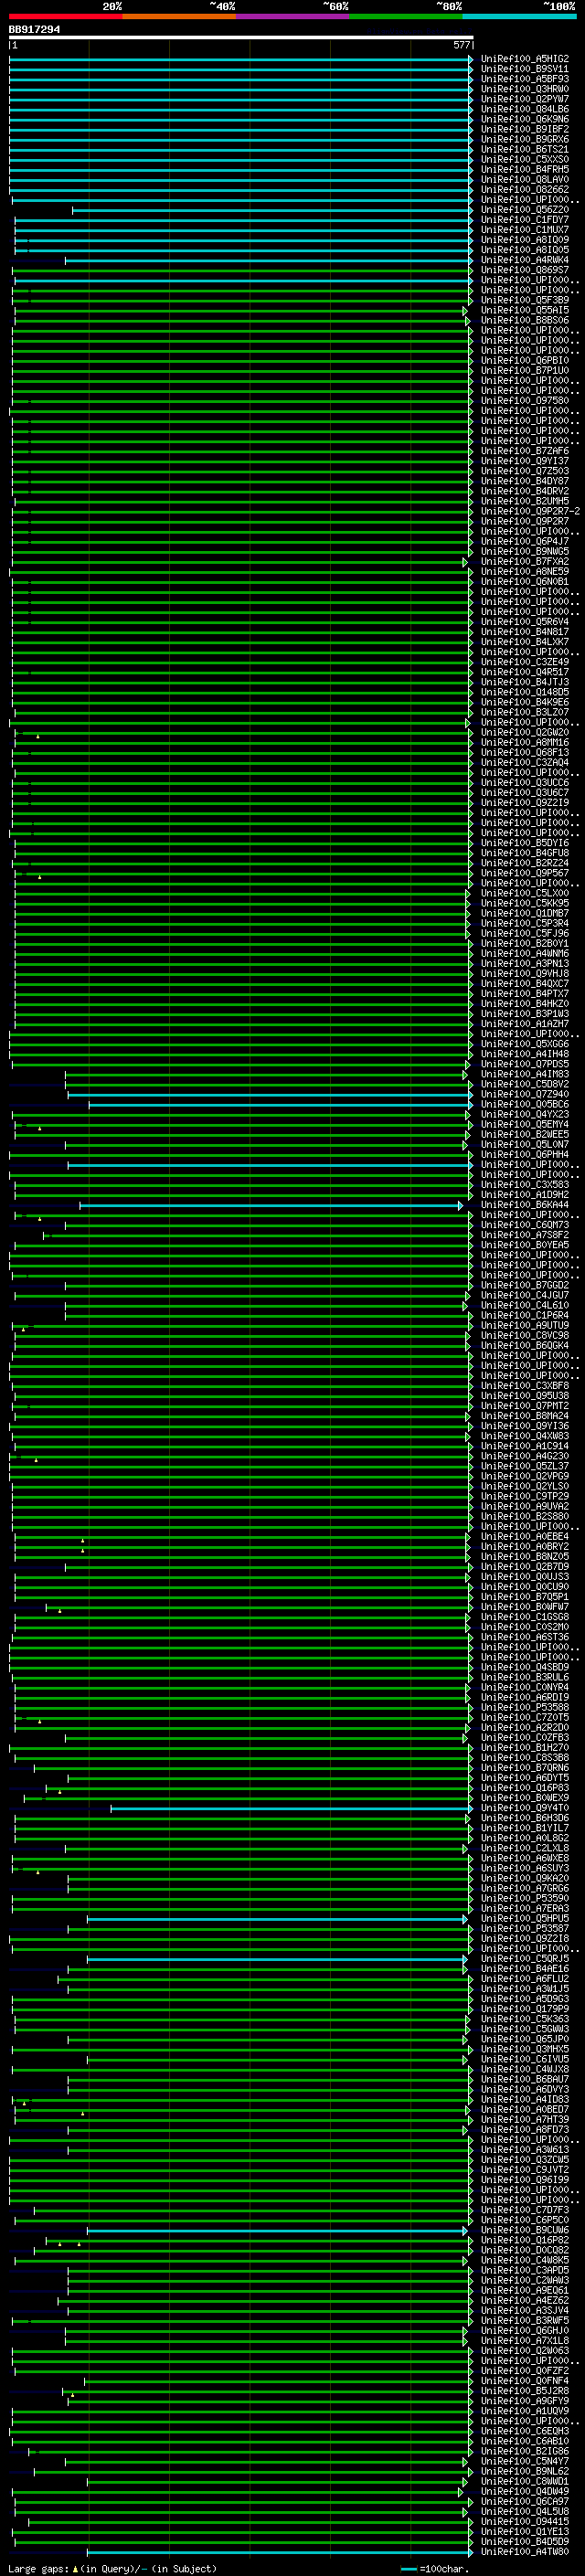Click the UniRef100_Q6PBI0 entry
The image size is (585, 2576).
[525, 360]
